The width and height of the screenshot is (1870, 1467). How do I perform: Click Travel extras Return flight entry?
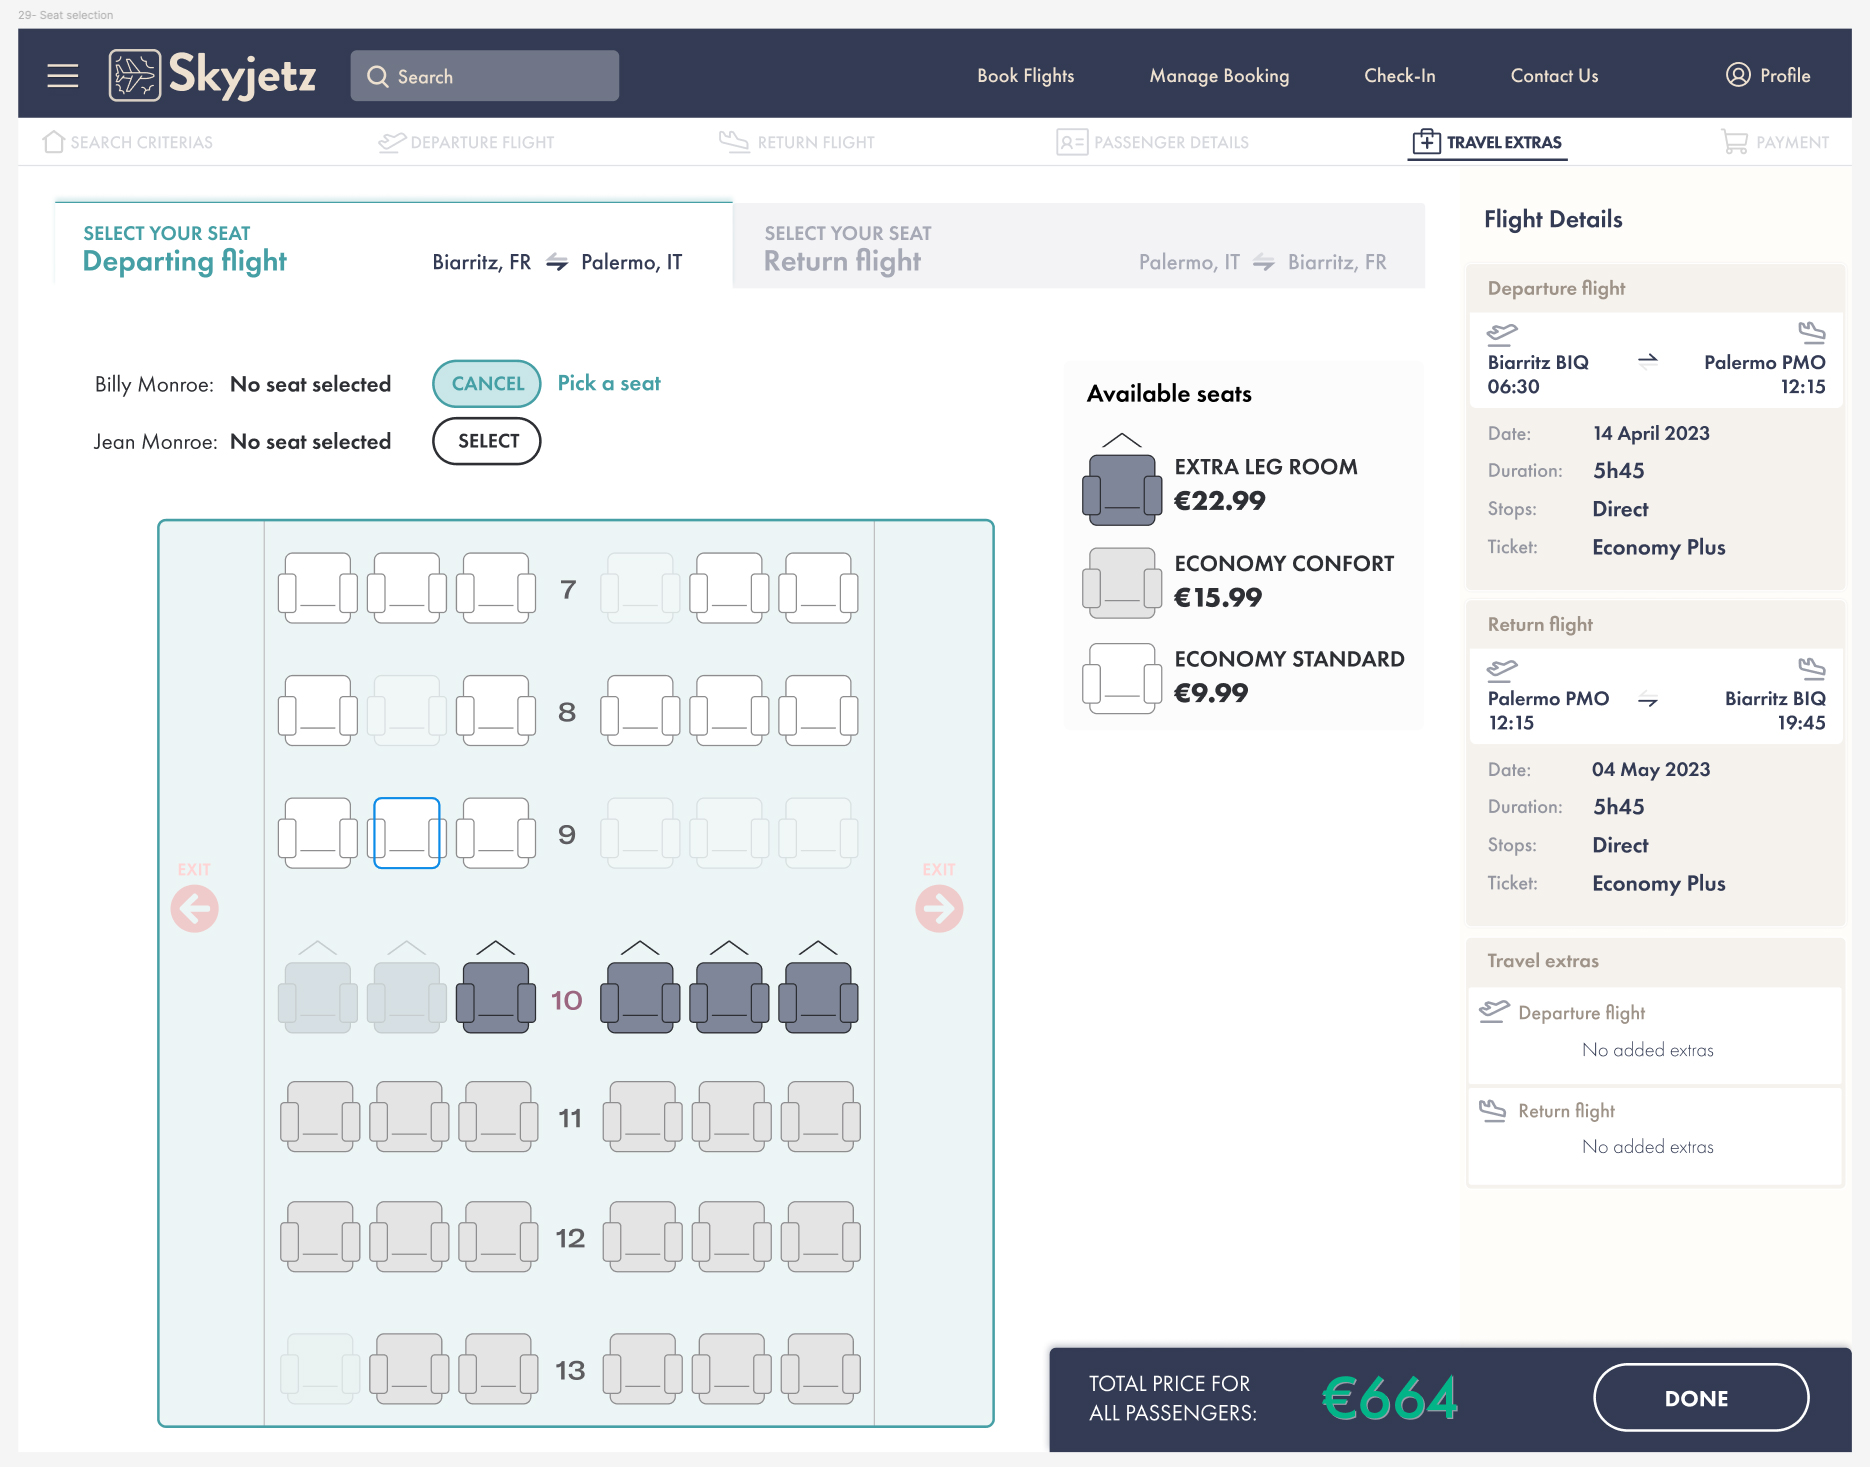[1655, 1135]
